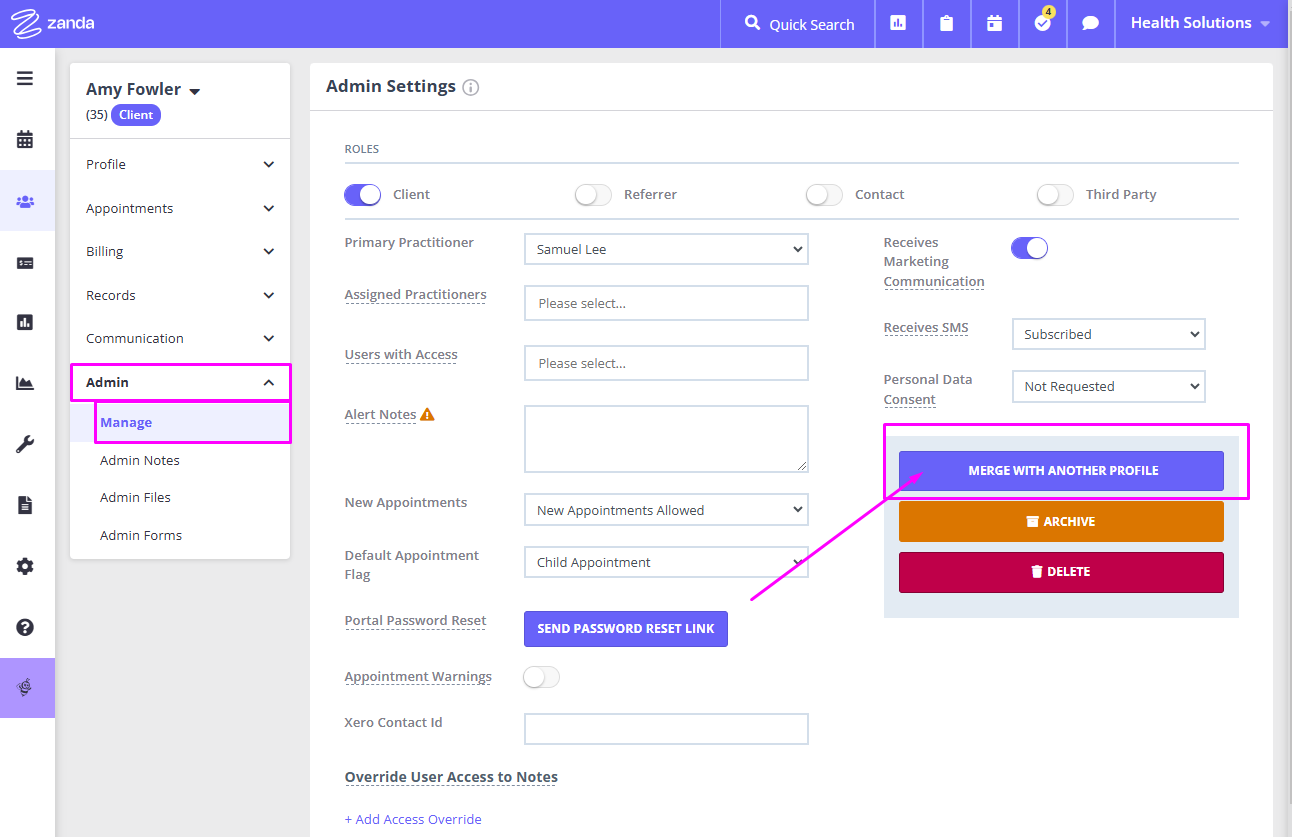Open the calendar icon in the sidebar

coord(27,139)
